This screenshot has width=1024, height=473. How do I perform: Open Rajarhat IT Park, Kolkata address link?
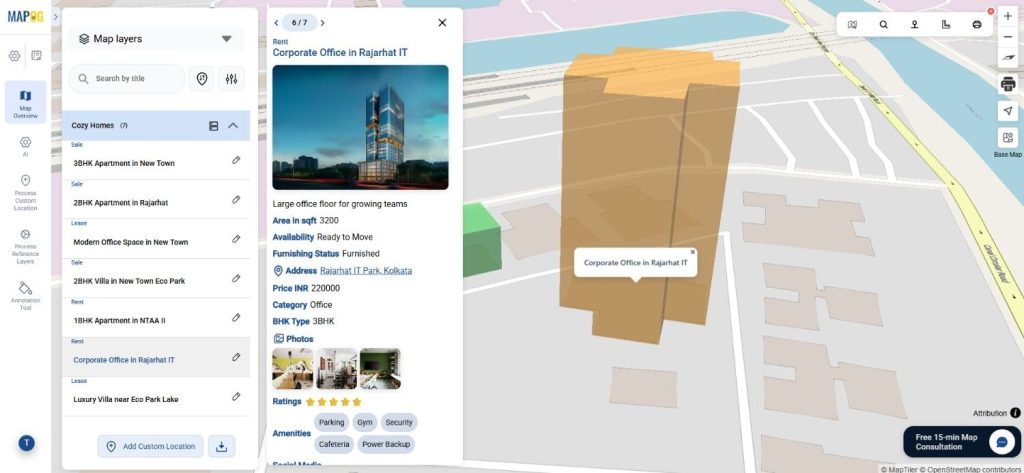pyautogui.click(x=366, y=270)
